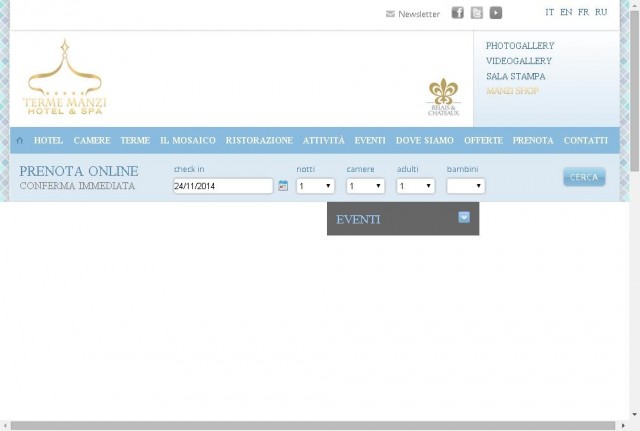Open the camere dropdown
Screen dimensions: 640x431
pos(366,186)
